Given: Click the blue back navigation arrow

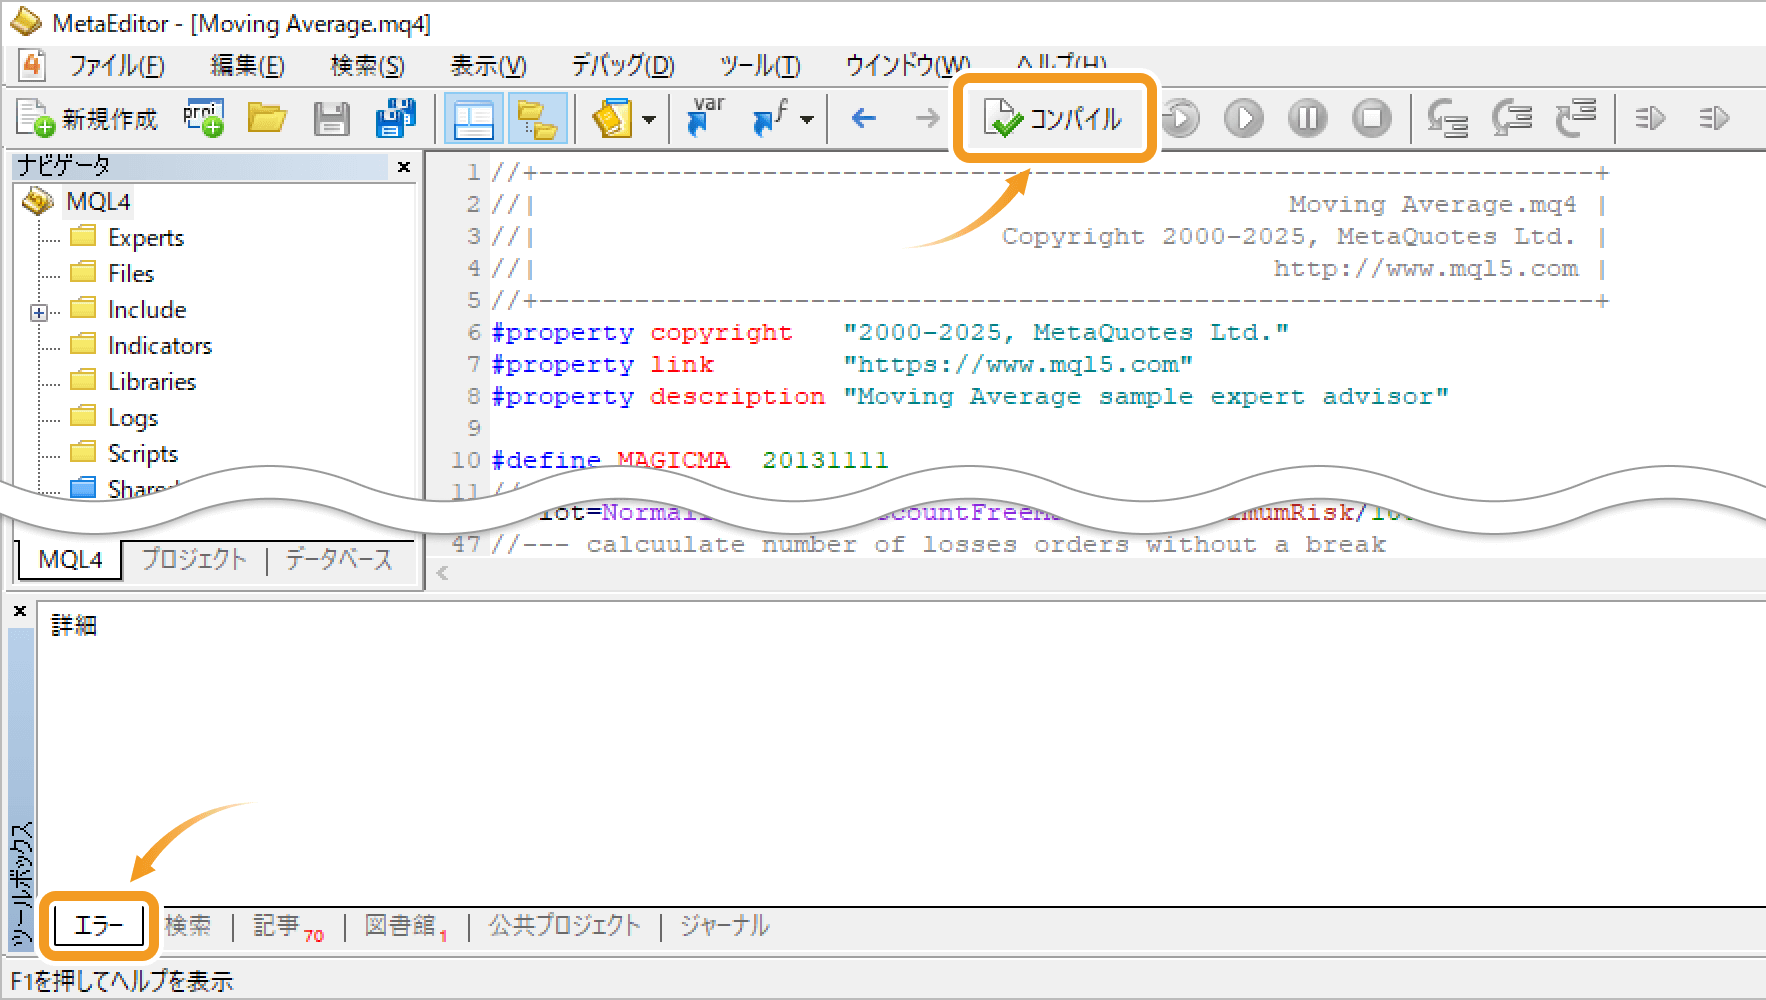Looking at the screenshot, I should (x=863, y=119).
